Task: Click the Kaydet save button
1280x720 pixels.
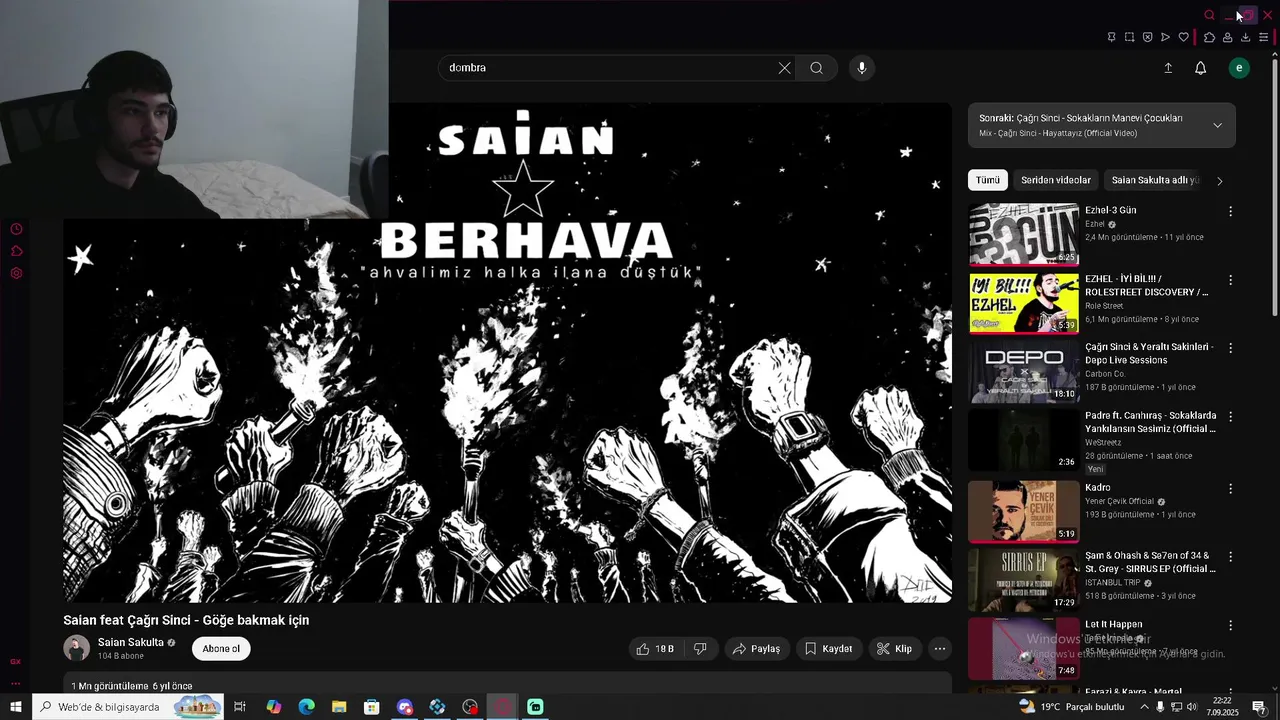Action: click(829, 649)
